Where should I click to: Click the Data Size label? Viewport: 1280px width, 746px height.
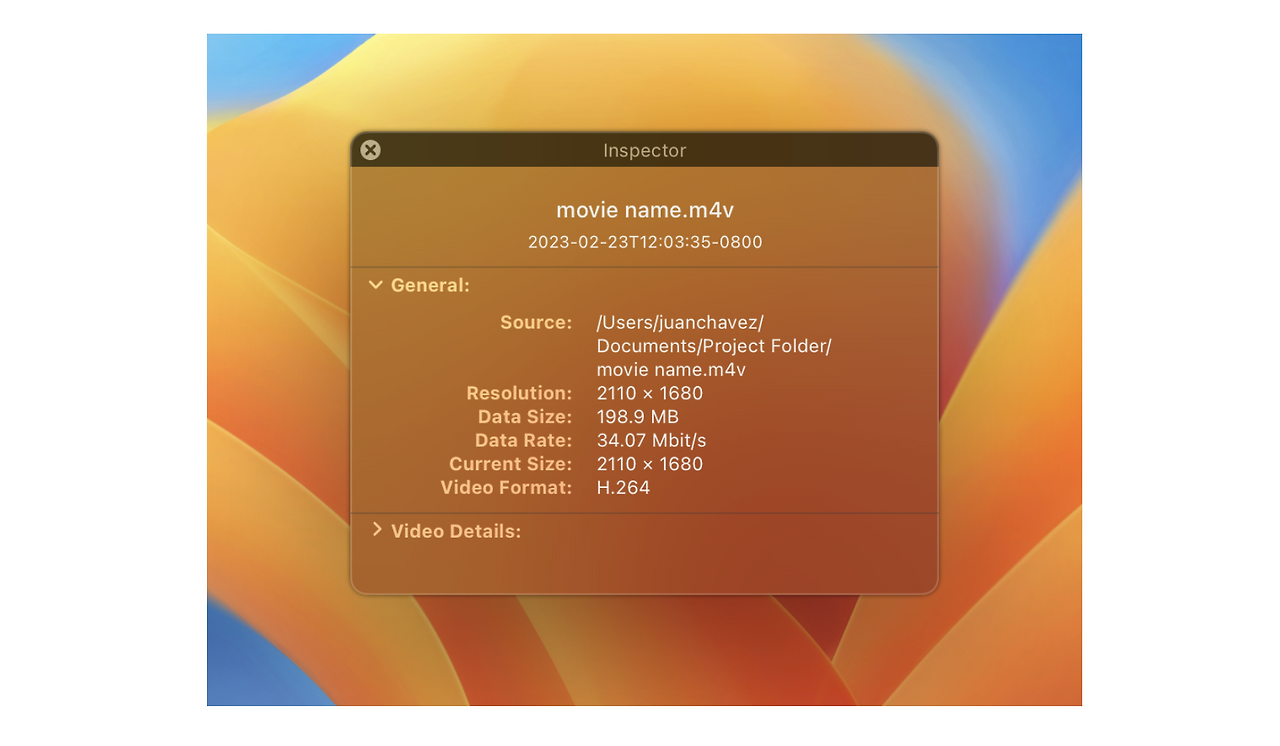[525, 417]
